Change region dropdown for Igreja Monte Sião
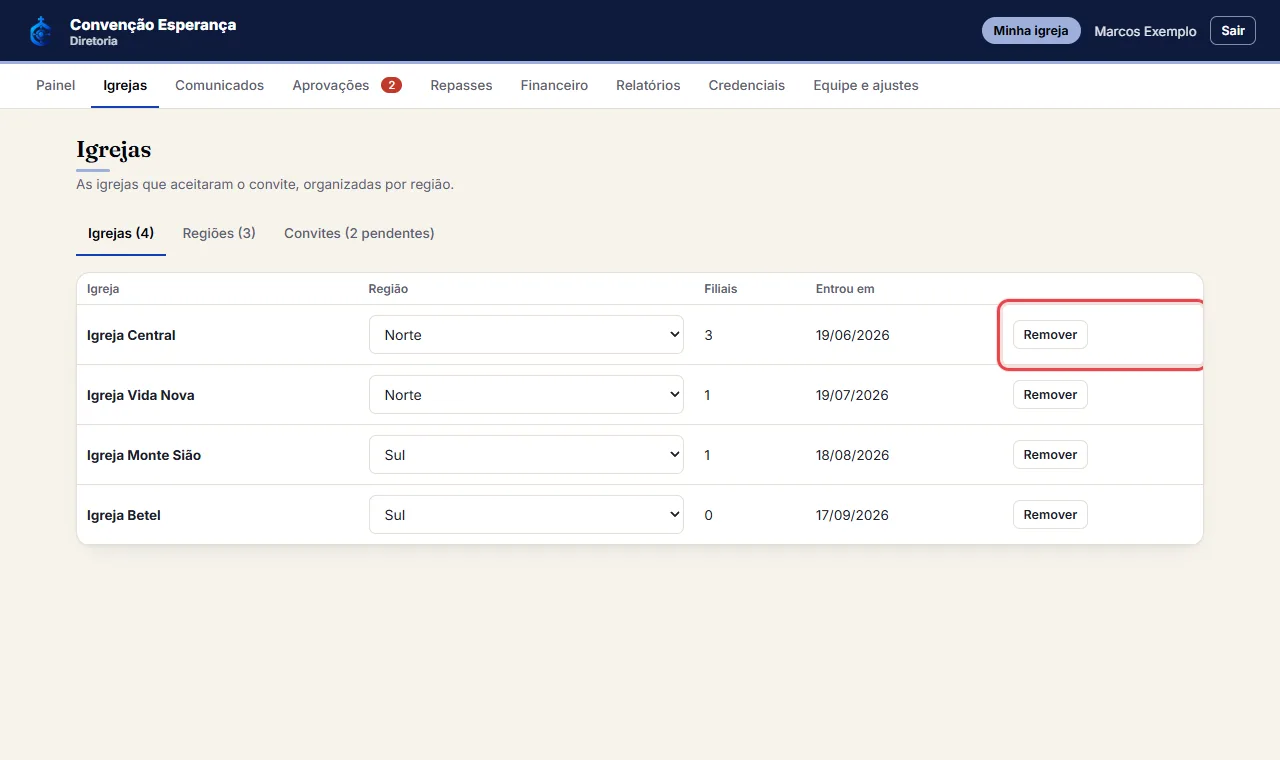Screen dimensions: 1280x760 [526, 455]
